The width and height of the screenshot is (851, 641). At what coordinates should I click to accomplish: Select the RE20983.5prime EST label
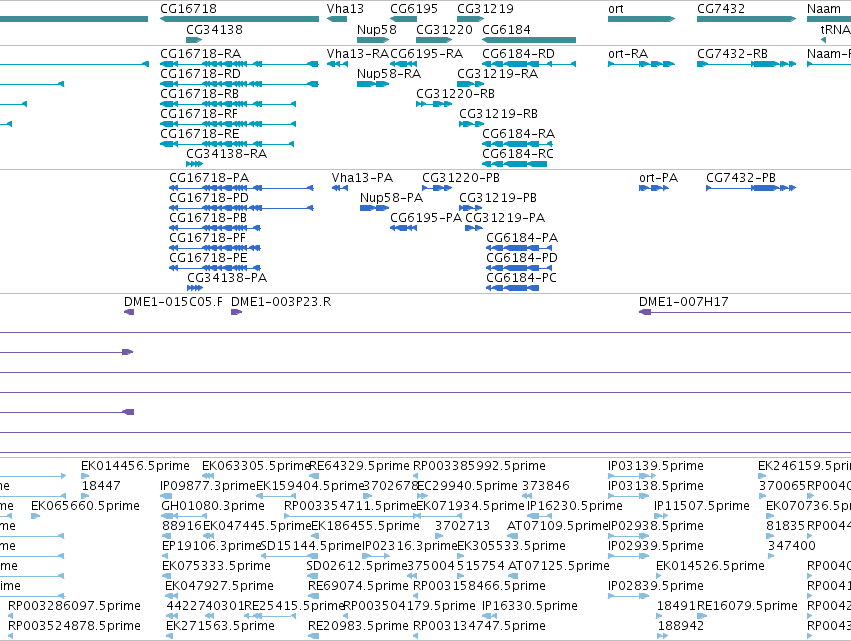[358, 626]
